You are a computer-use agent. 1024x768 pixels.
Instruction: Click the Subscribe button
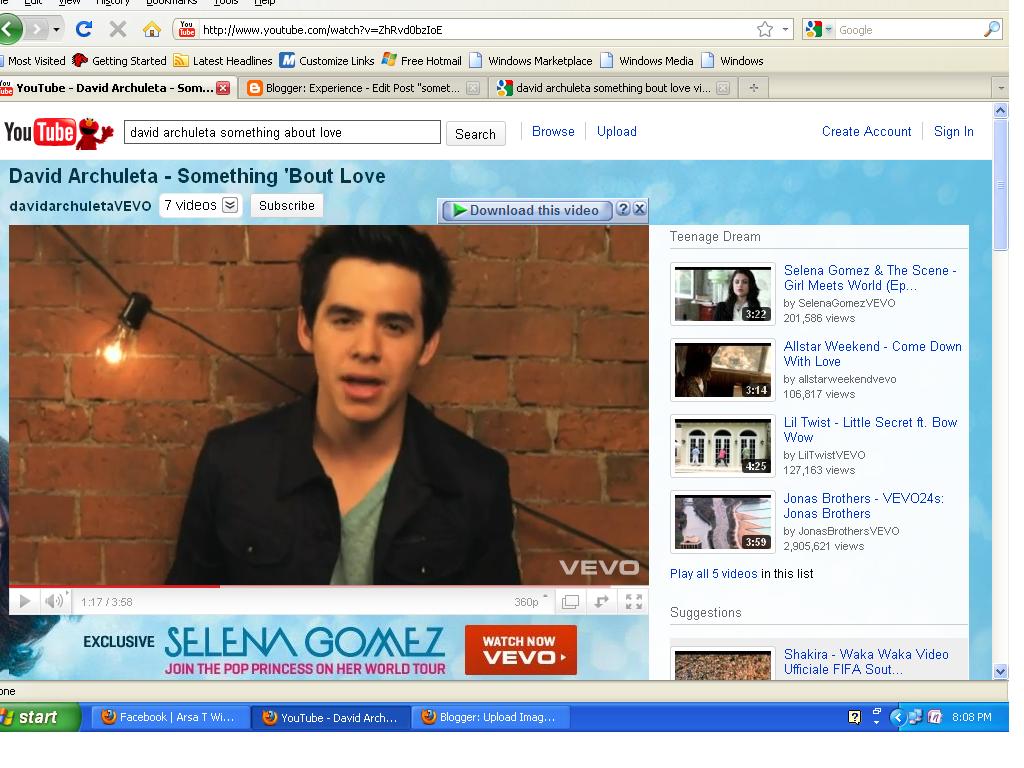coord(287,205)
